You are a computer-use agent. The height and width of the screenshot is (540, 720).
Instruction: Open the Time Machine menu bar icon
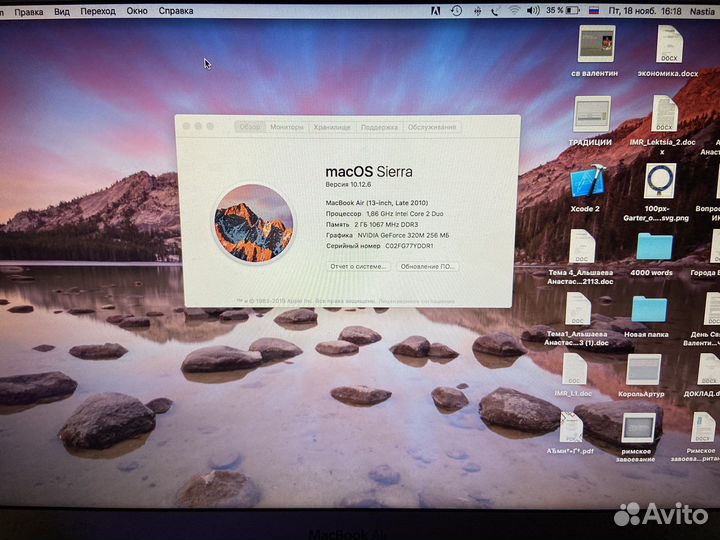(x=456, y=11)
